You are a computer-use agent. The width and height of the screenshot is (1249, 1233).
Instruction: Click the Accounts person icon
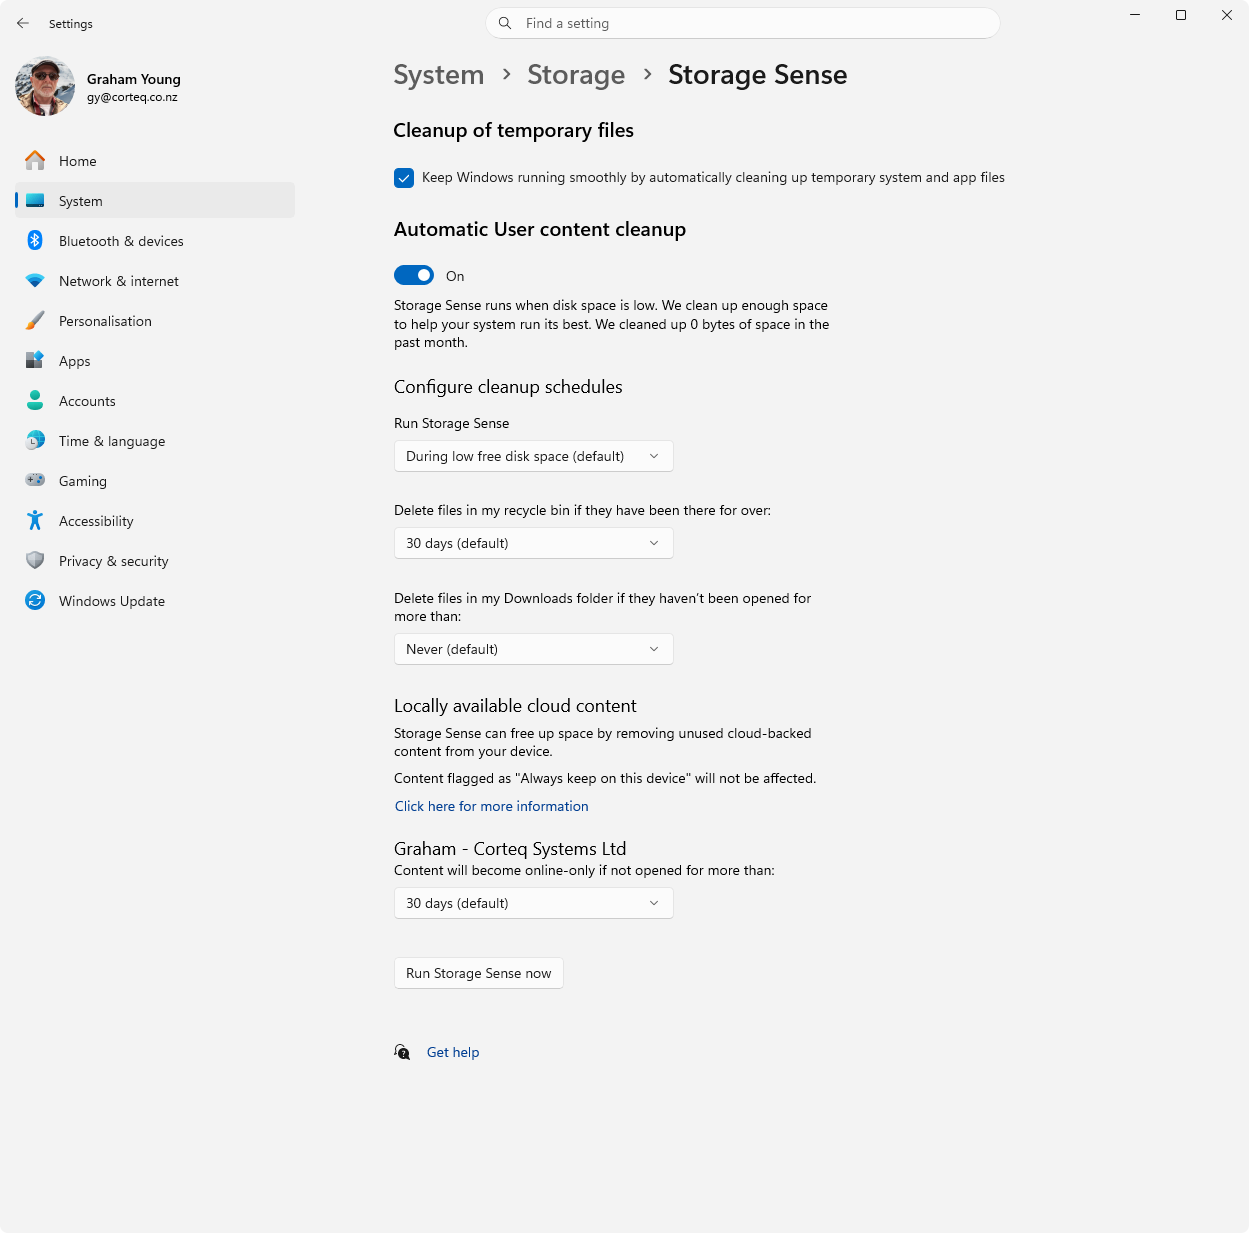35,400
